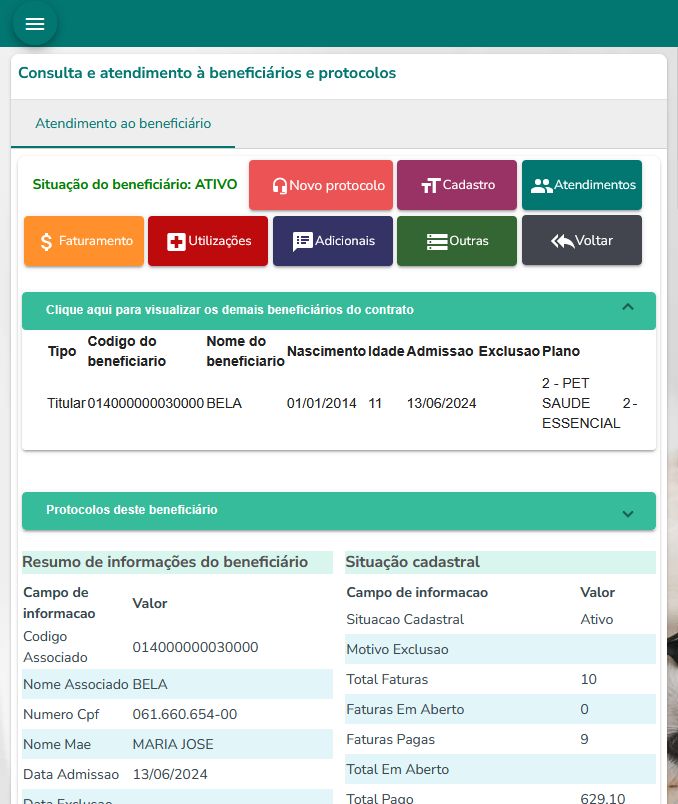Image resolution: width=678 pixels, height=804 pixels.
Task: Click the medical cross icon on Utilizações
Action: pos(176,242)
